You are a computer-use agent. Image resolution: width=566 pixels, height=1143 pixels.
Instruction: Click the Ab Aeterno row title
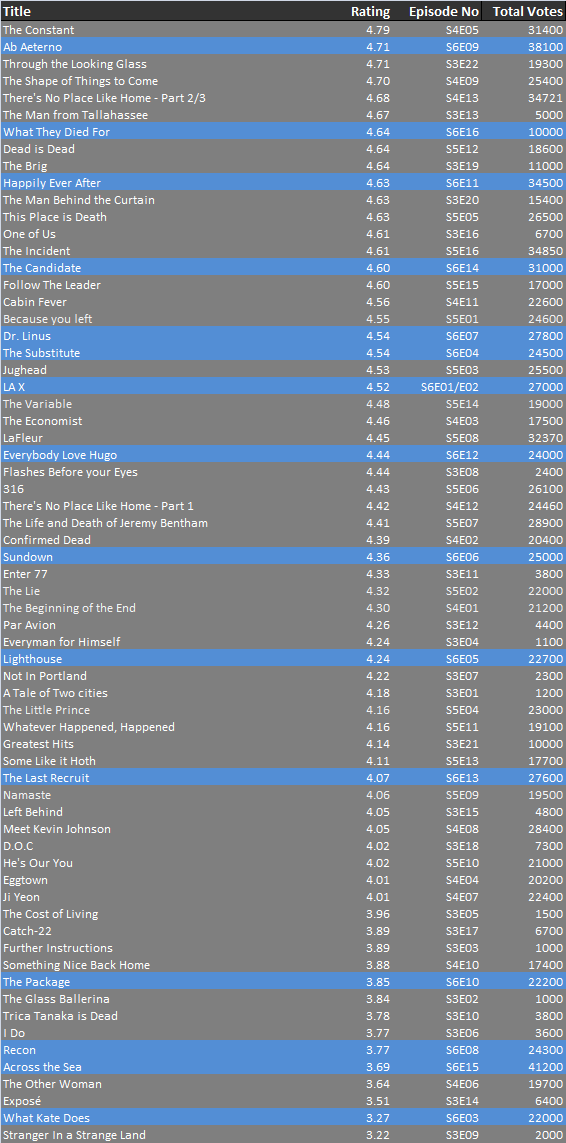33,47
